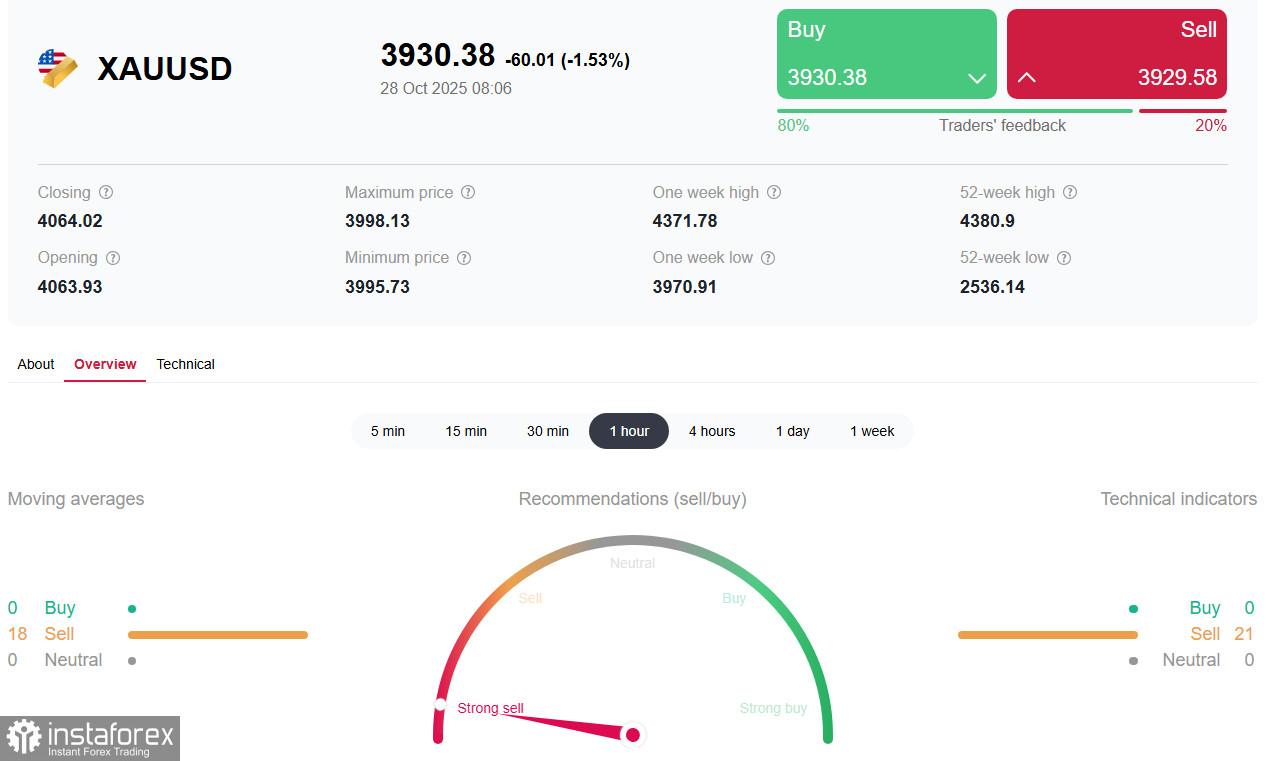Select the 1 week interval option

click(x=872, y=431)
